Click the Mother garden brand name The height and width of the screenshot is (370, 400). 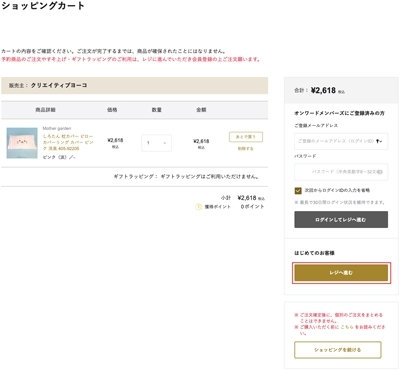coord(57,128)
